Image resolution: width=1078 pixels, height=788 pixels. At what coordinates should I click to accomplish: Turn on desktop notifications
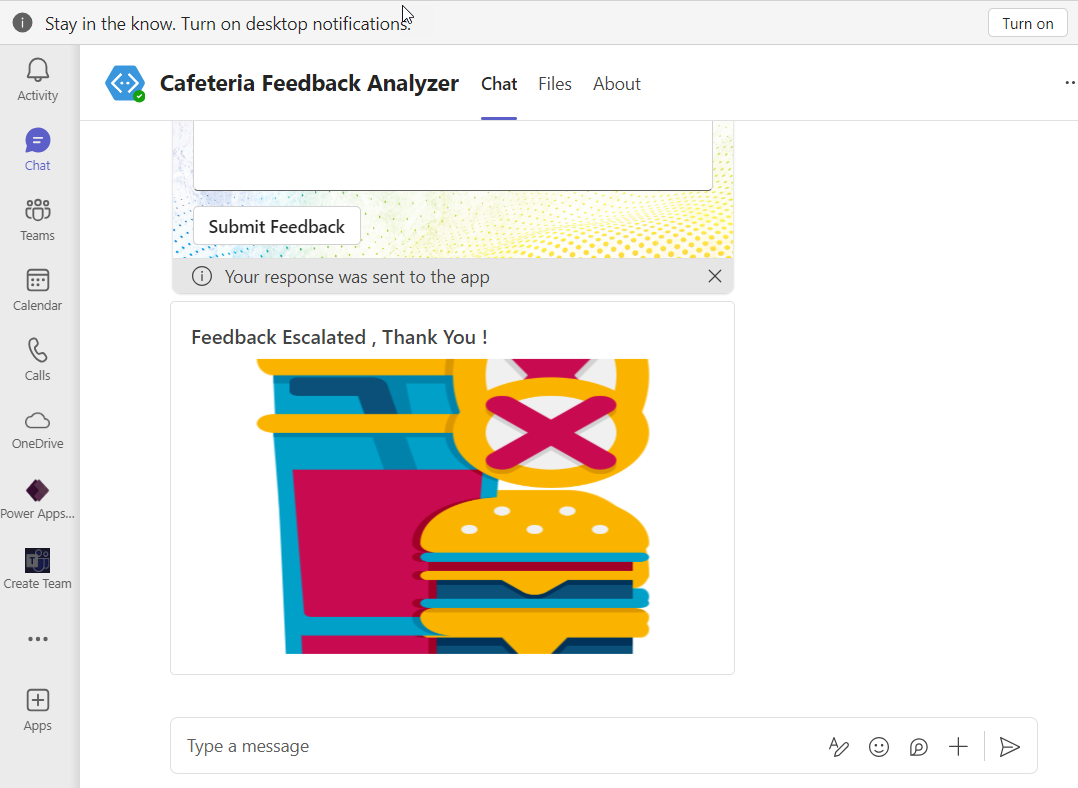click(1028, 23)
